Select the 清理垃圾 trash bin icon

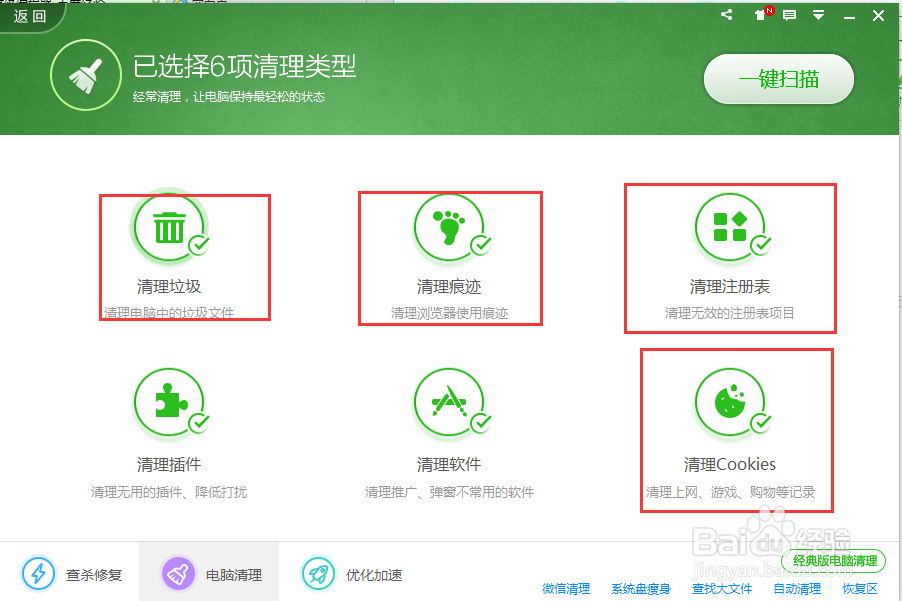169,227
